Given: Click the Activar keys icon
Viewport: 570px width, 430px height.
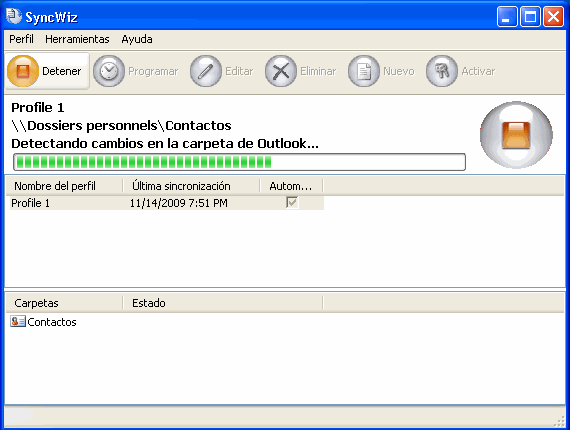Looking at the screenshot, I should click(442, 71).
